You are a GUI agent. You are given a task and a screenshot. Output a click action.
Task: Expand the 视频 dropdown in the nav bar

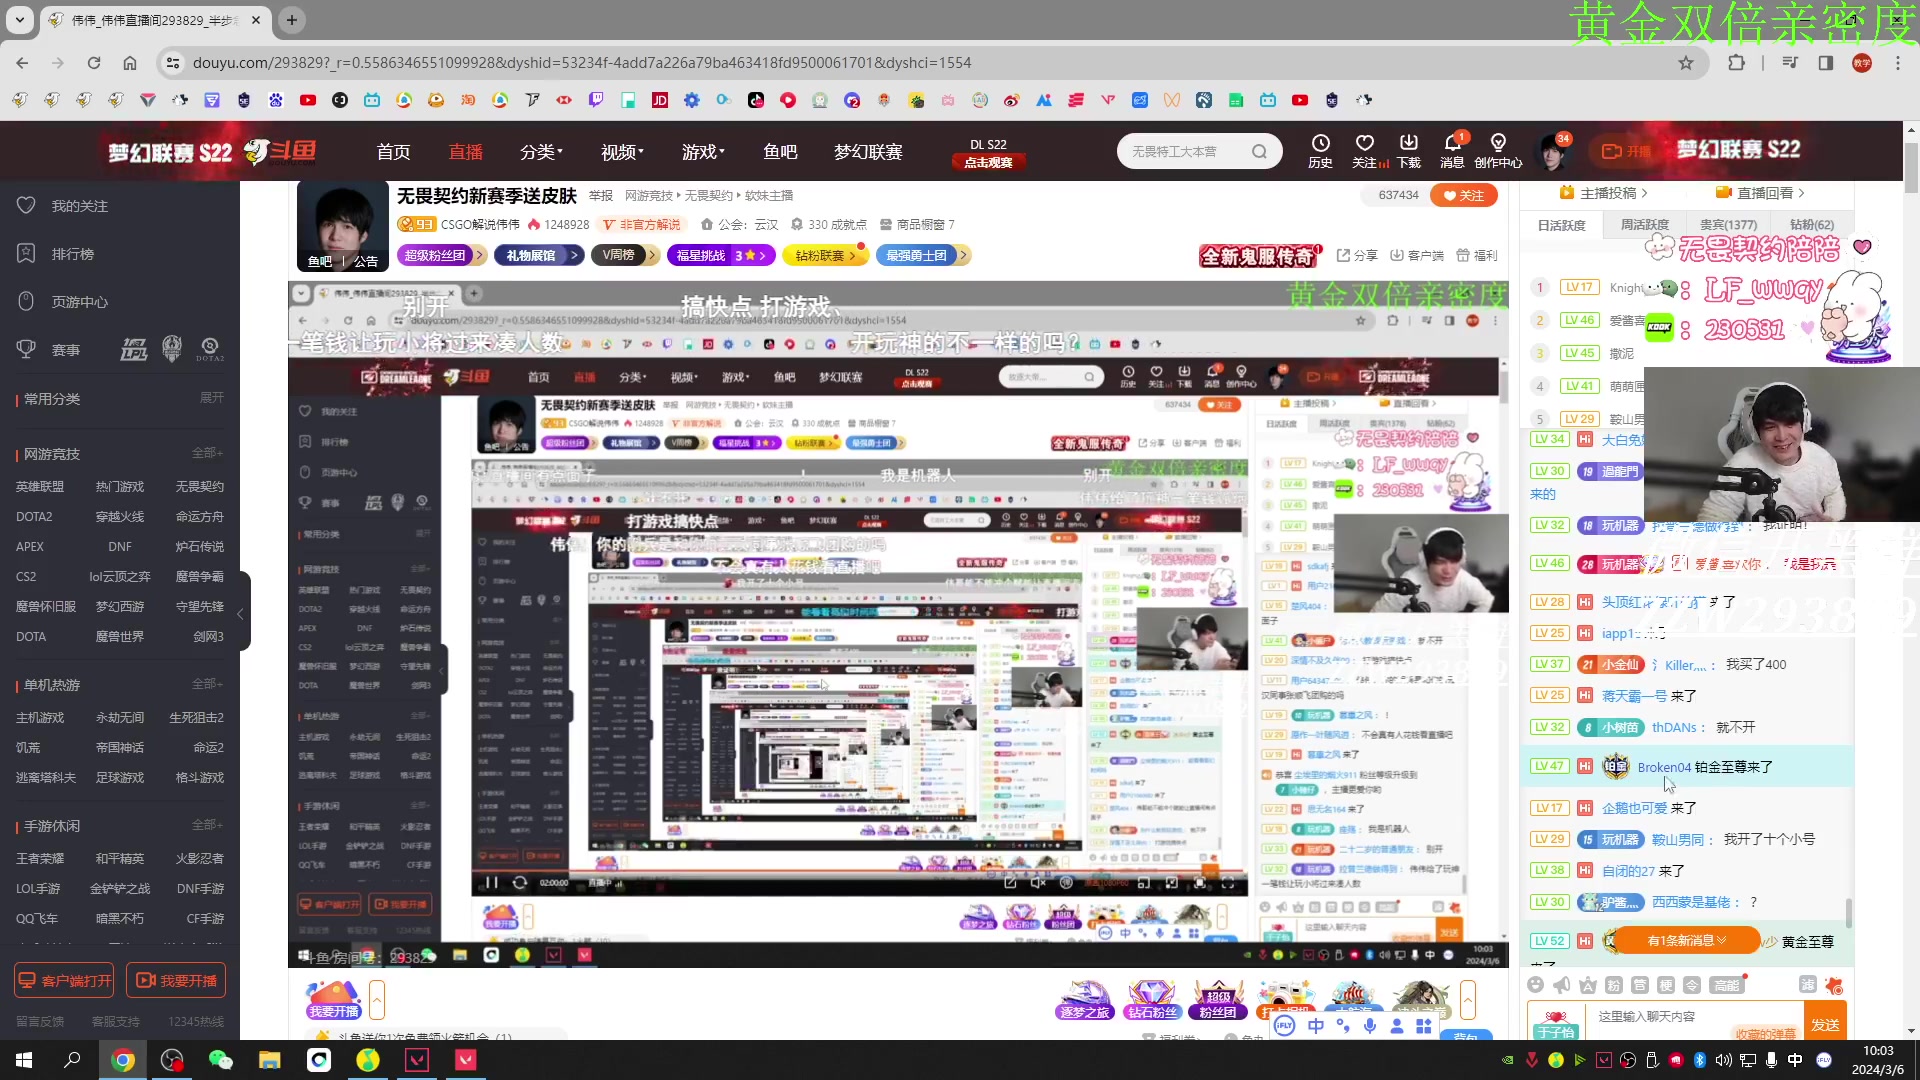tap(622, 152)
